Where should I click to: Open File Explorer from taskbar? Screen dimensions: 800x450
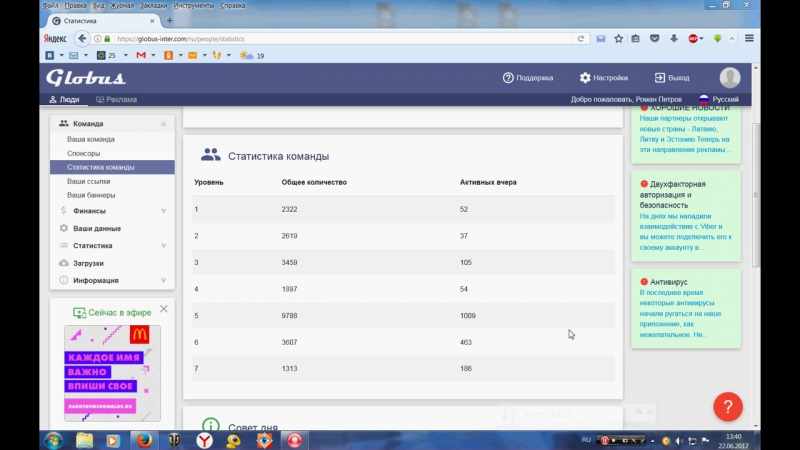pyautogui.click(x=85, y=440)
